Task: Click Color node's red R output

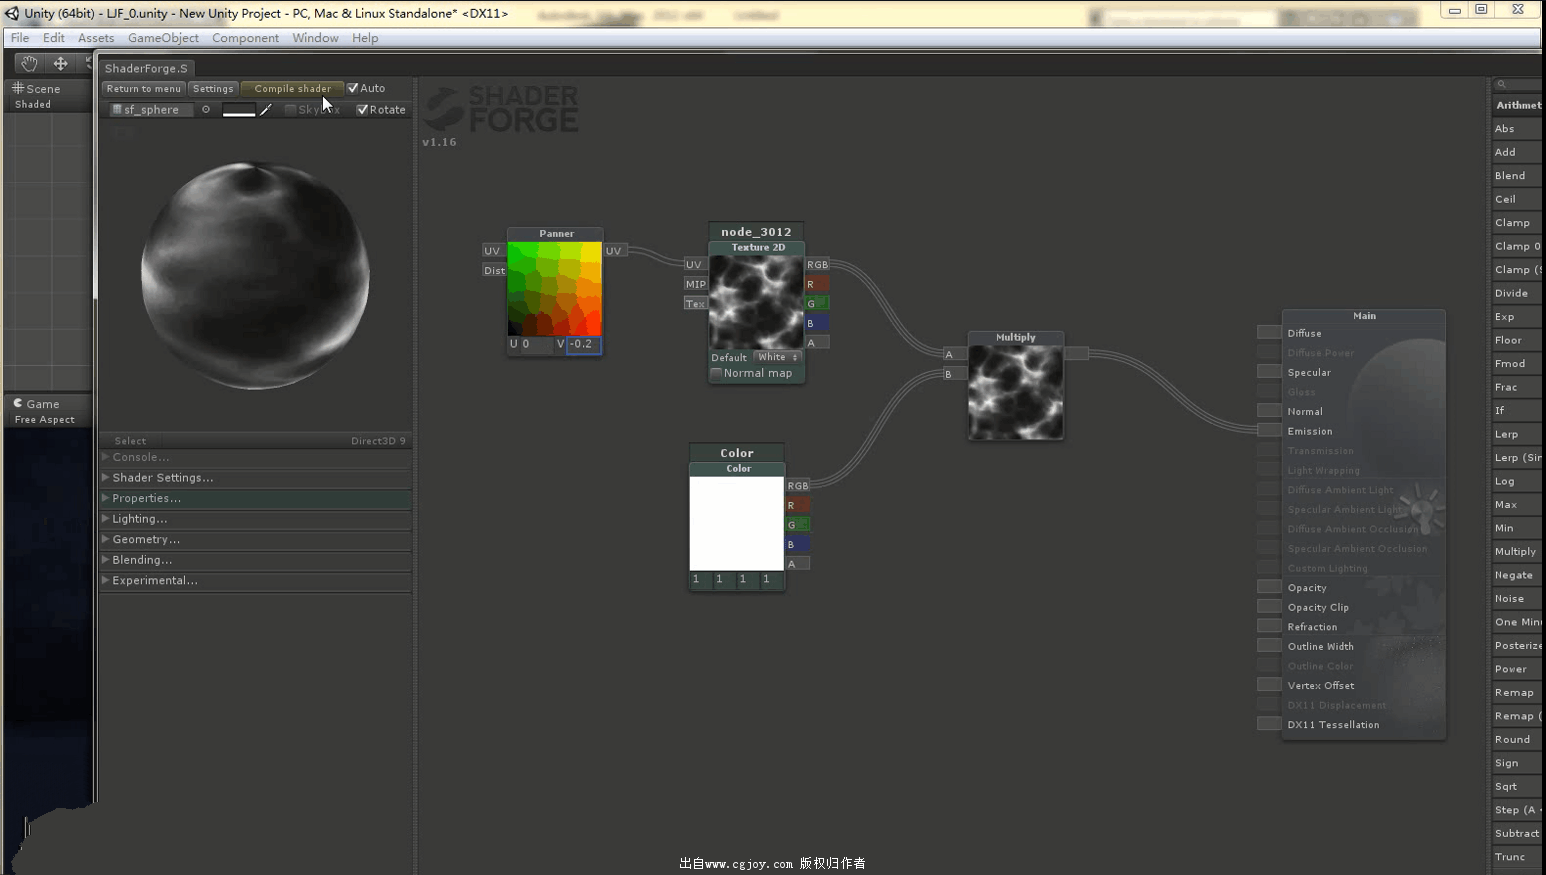Action: click(797, 505)
